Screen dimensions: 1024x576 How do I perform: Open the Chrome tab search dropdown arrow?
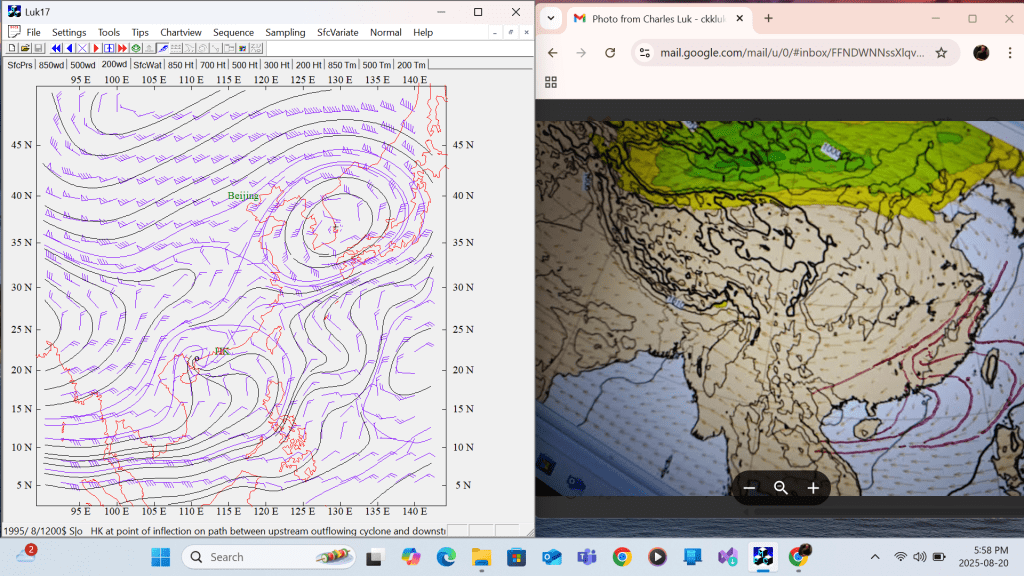click(x=551, y=18)
